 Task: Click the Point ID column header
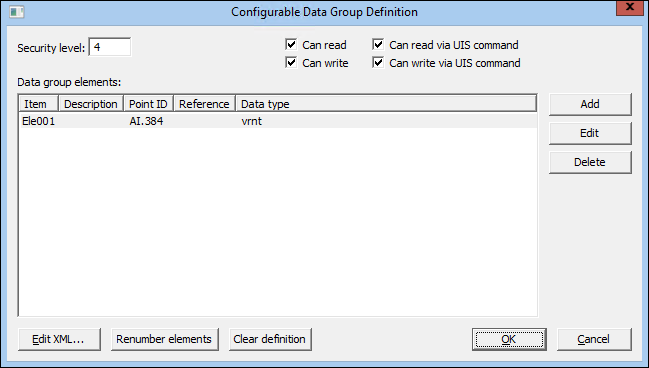click(x=149, y=103)
